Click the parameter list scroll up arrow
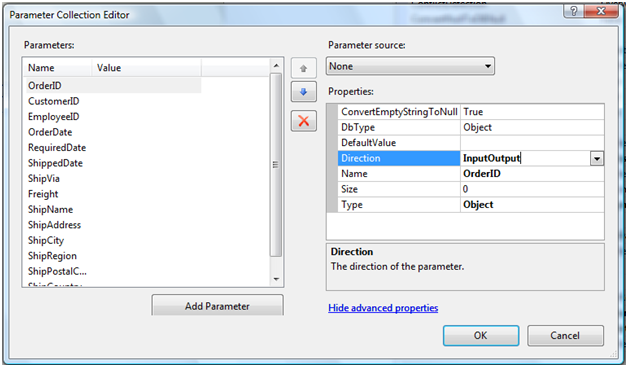Screen dimensions: 628x367 click(x=276, y=65)
